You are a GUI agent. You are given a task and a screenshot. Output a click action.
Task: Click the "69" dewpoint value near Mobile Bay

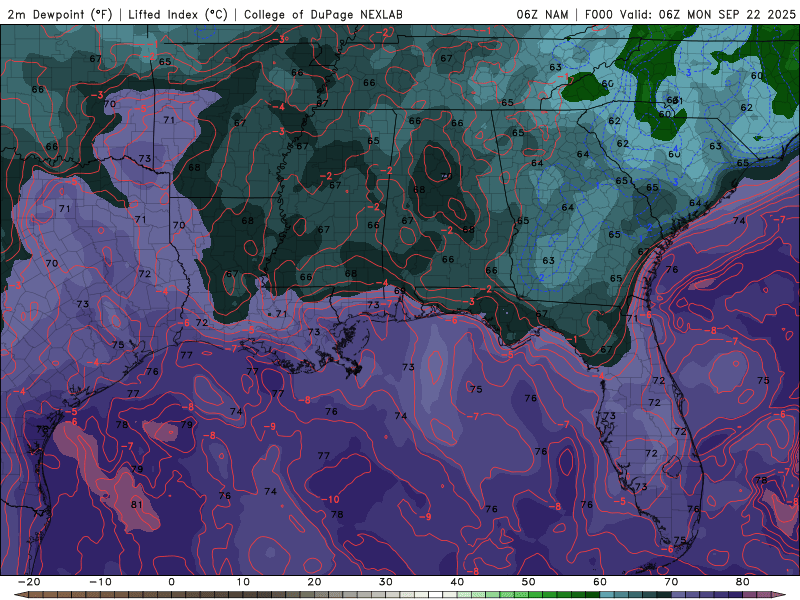[399, 291]
